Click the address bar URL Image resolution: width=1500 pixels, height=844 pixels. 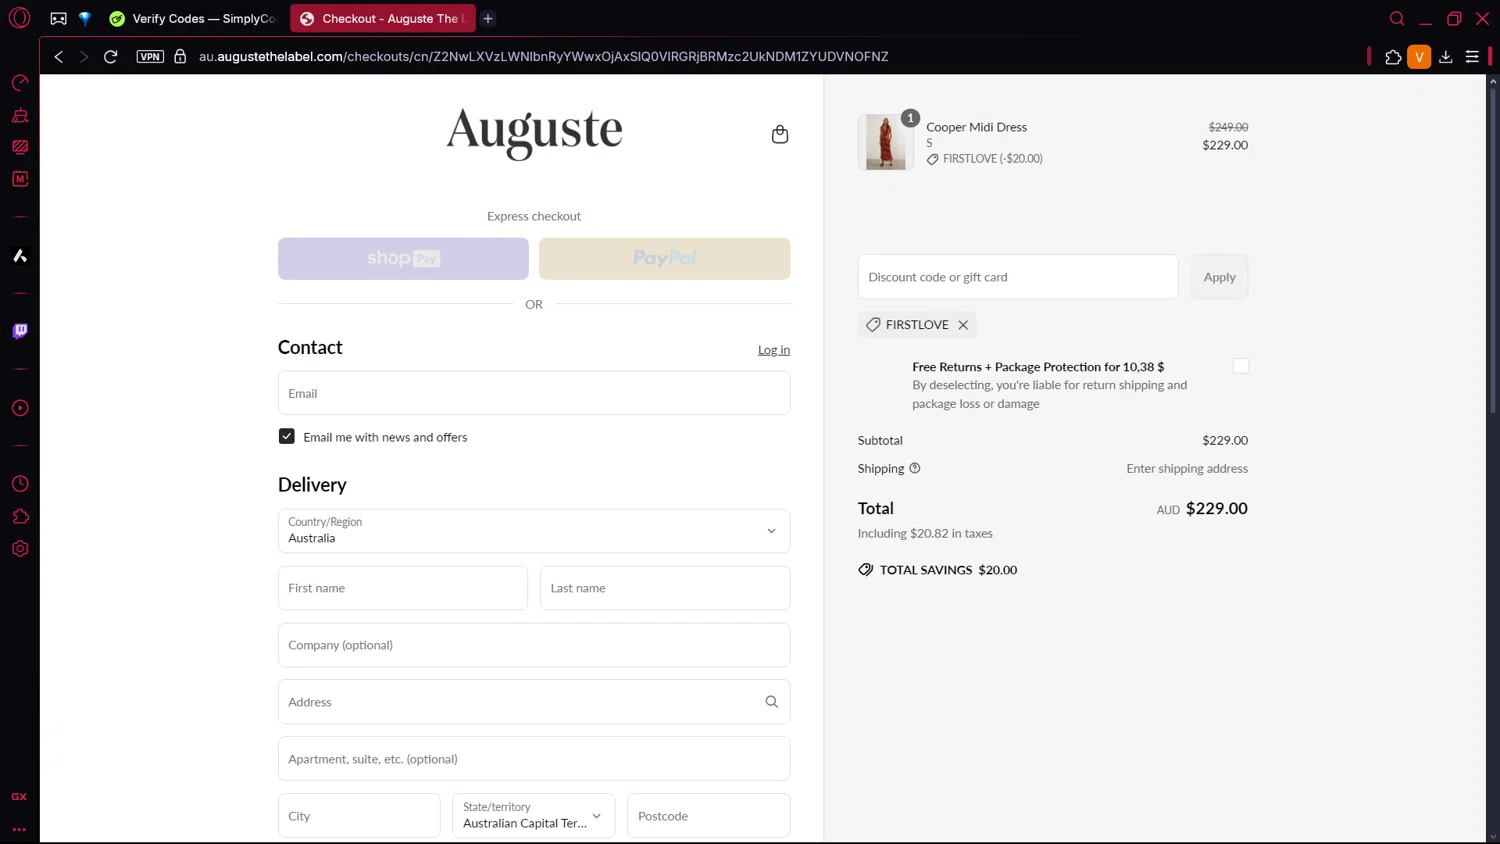coord(543,57)
